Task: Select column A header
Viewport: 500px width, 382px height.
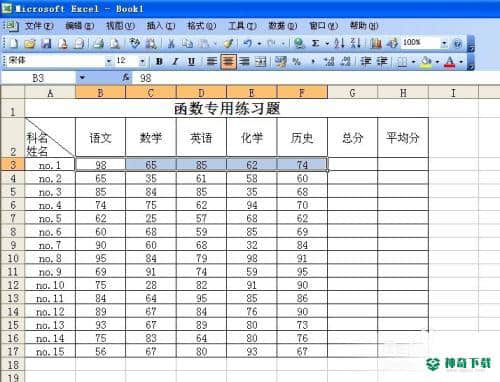Action: 50,92
